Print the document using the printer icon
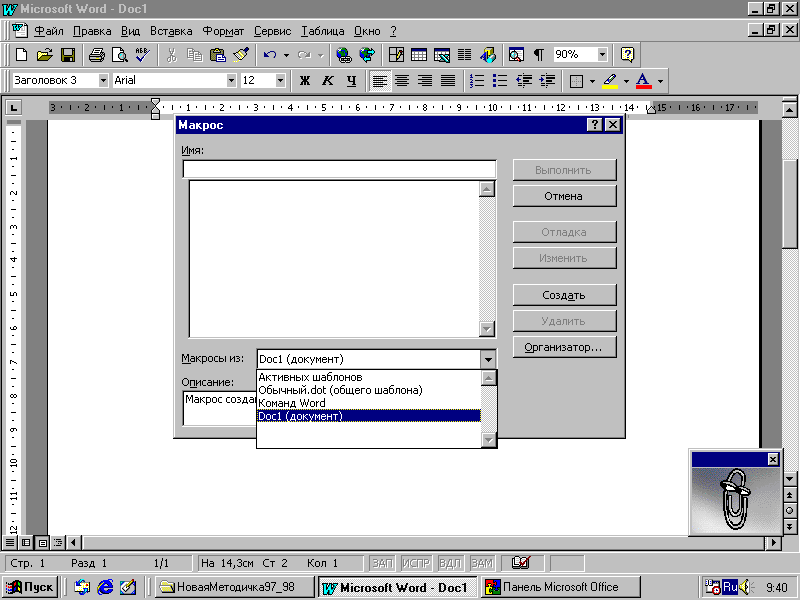The height and width of the screenshot is (600, 800). click(x=96, y=55)
